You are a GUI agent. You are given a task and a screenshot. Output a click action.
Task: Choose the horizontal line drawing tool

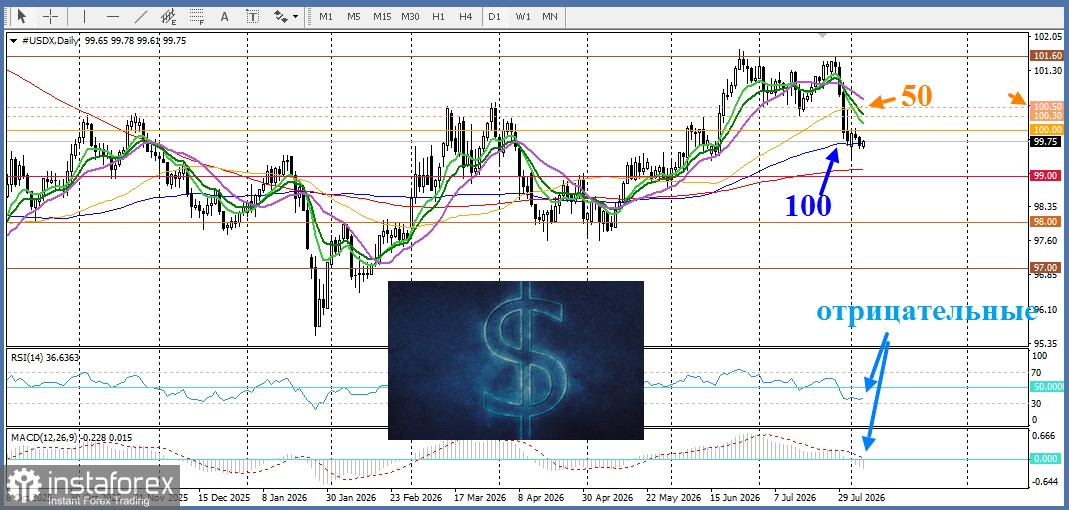[x=113, y=16]
